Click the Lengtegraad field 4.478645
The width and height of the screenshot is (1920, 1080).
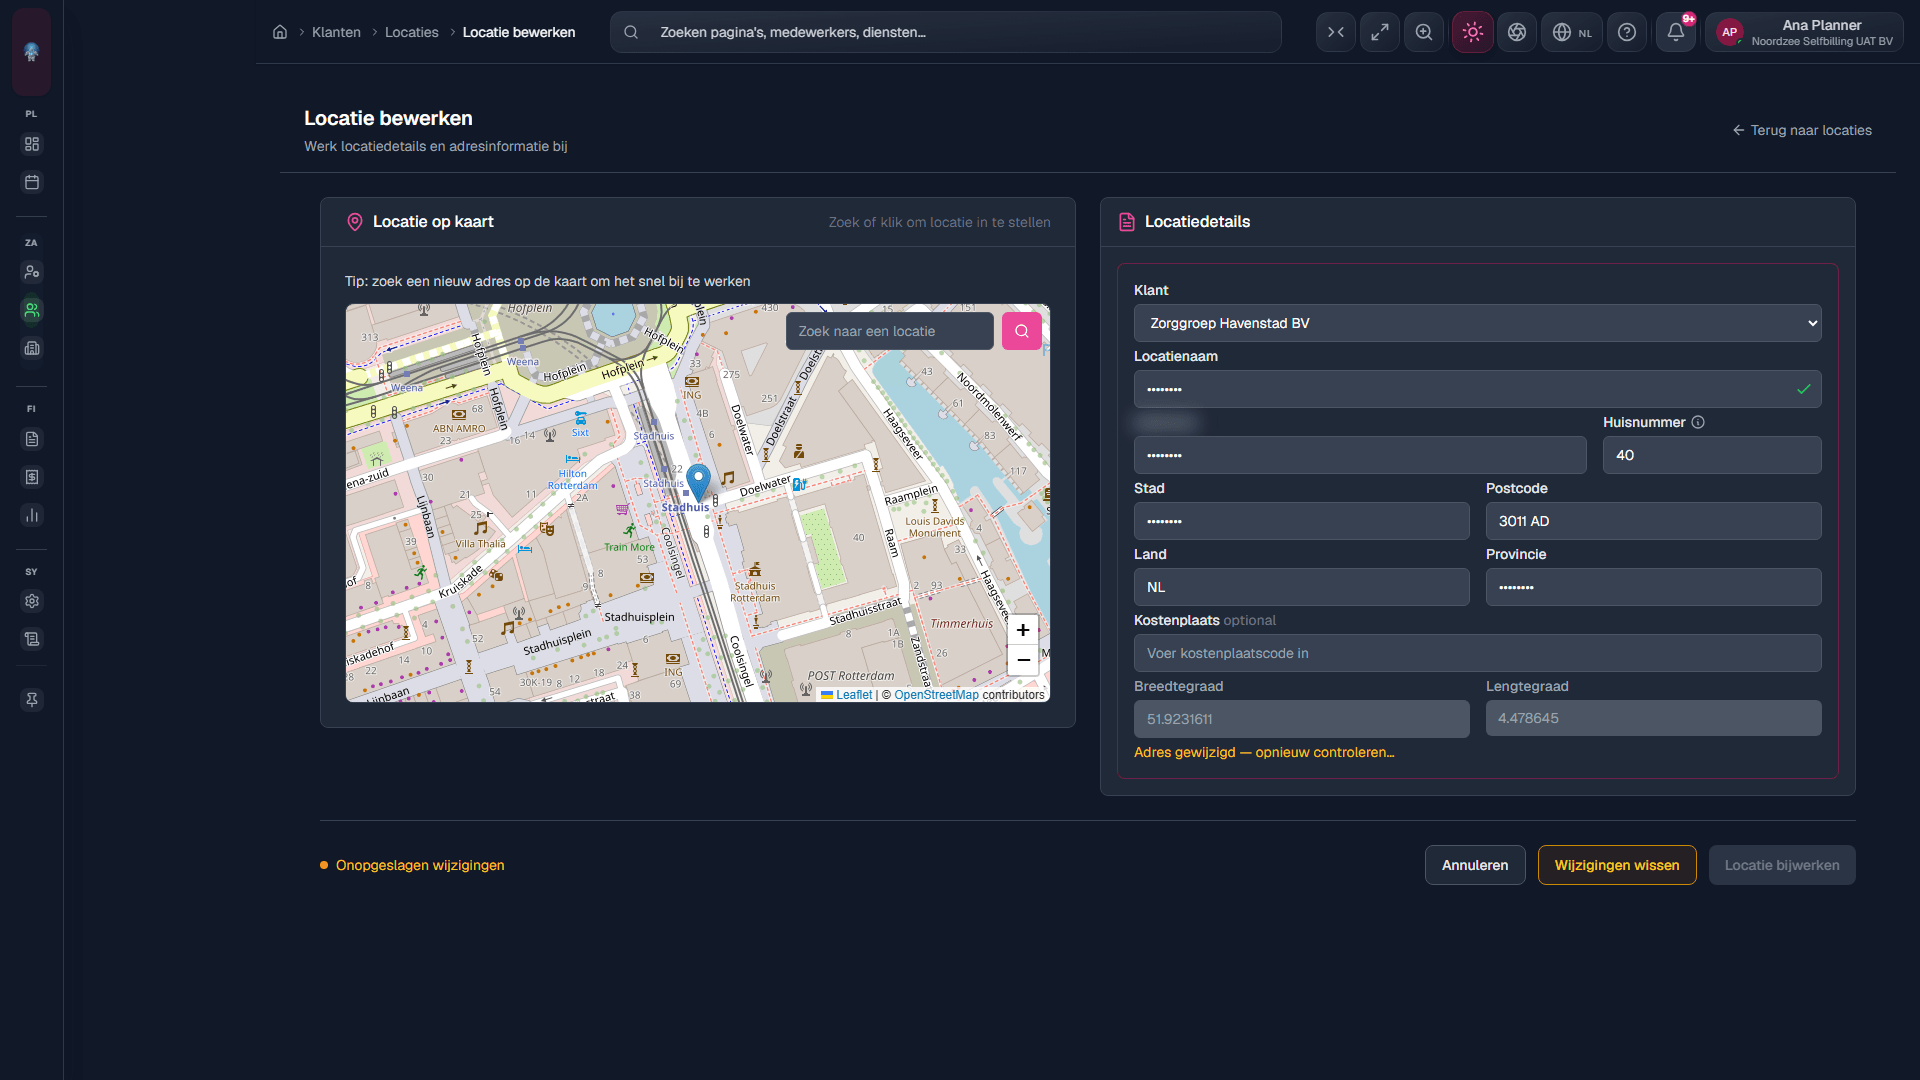1654,718
